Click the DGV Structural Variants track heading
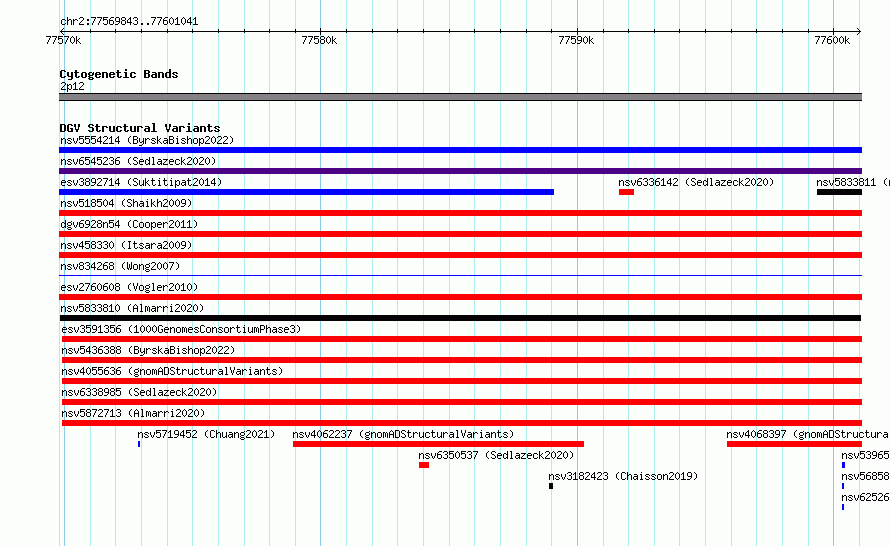Viewport: 890px width, 546px height. point(140,128)
